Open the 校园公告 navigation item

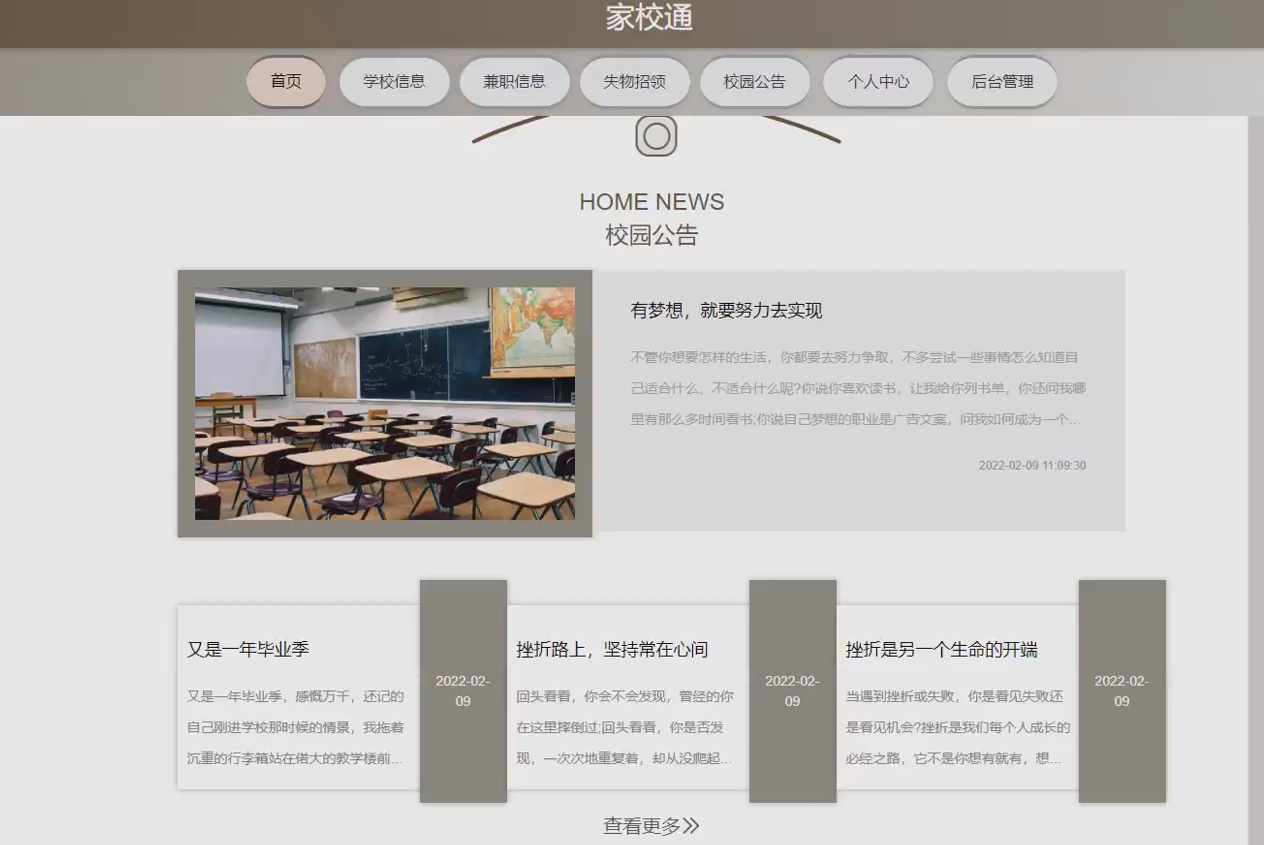click(x=755, y=81)
